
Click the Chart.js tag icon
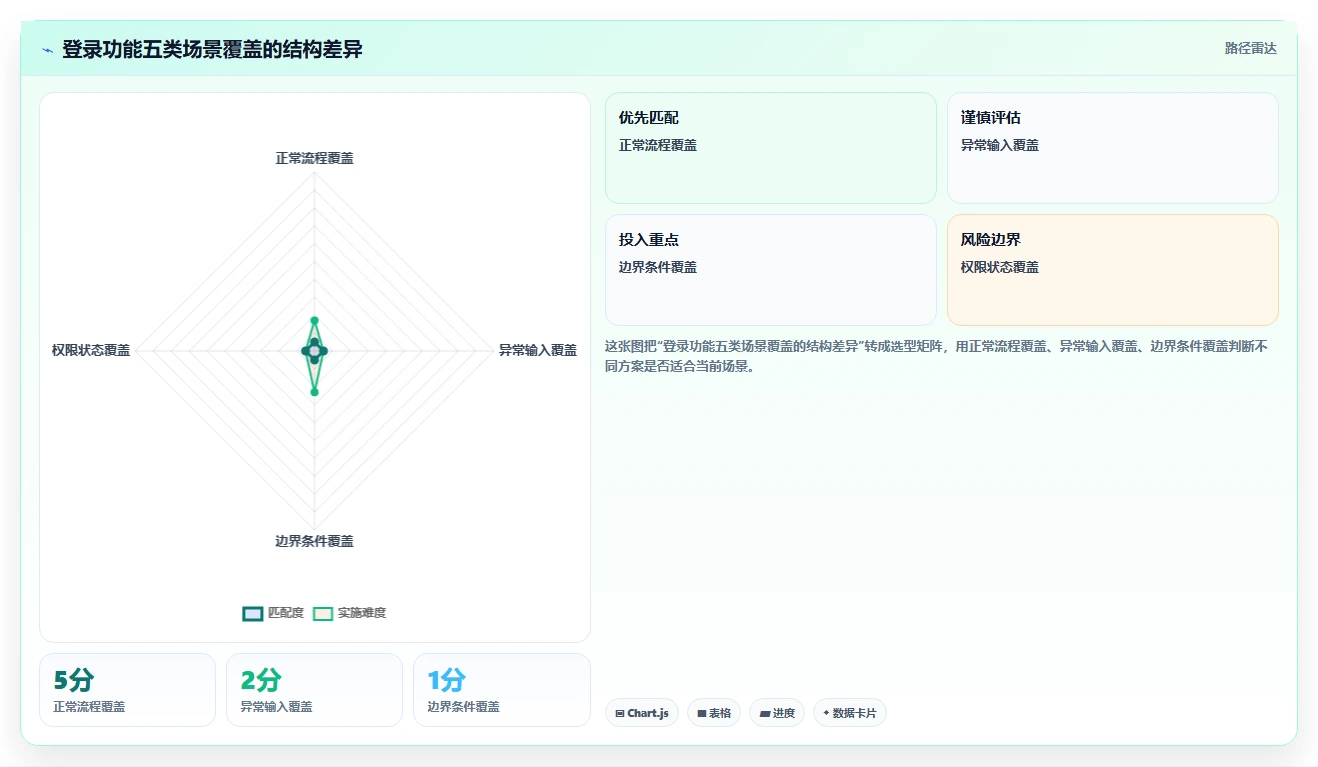tap(620, 714)
